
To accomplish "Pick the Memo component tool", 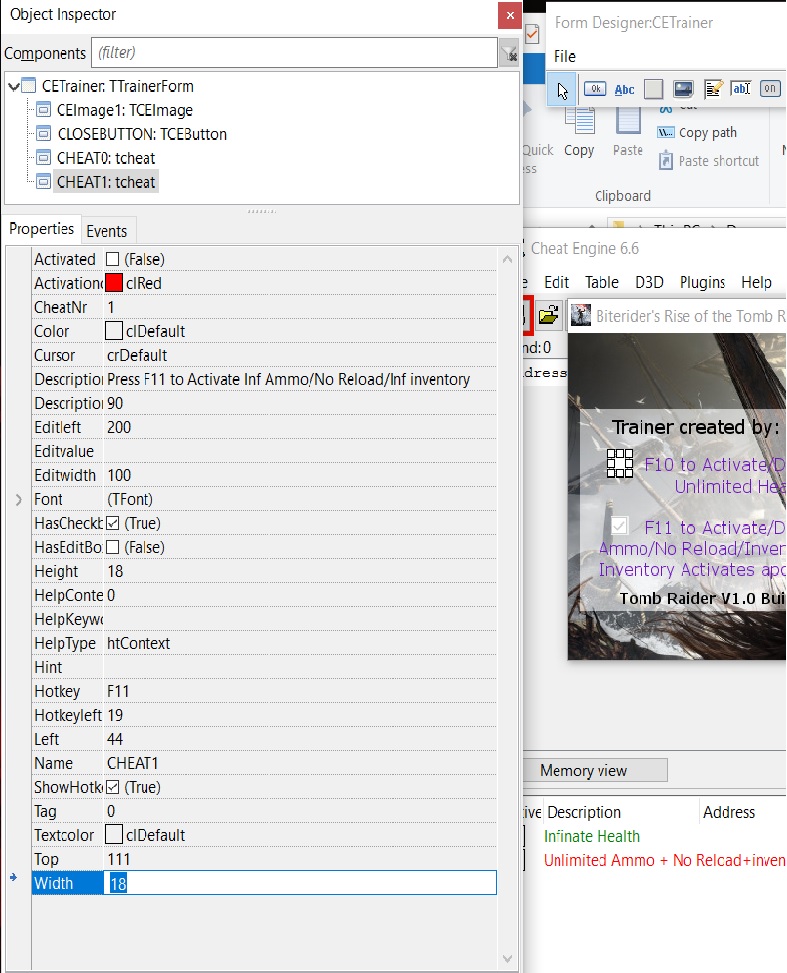I will (713, 90).
